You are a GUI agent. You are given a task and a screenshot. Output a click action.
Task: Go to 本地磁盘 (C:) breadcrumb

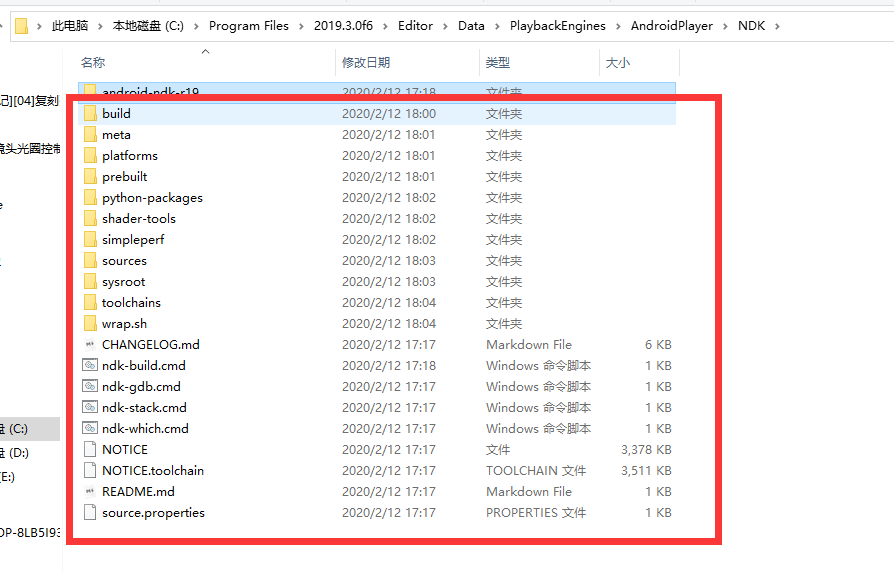148,26
